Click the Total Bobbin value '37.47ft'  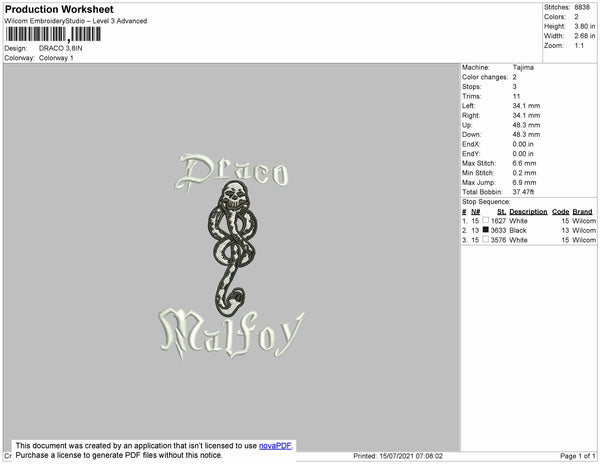(523, 192)
